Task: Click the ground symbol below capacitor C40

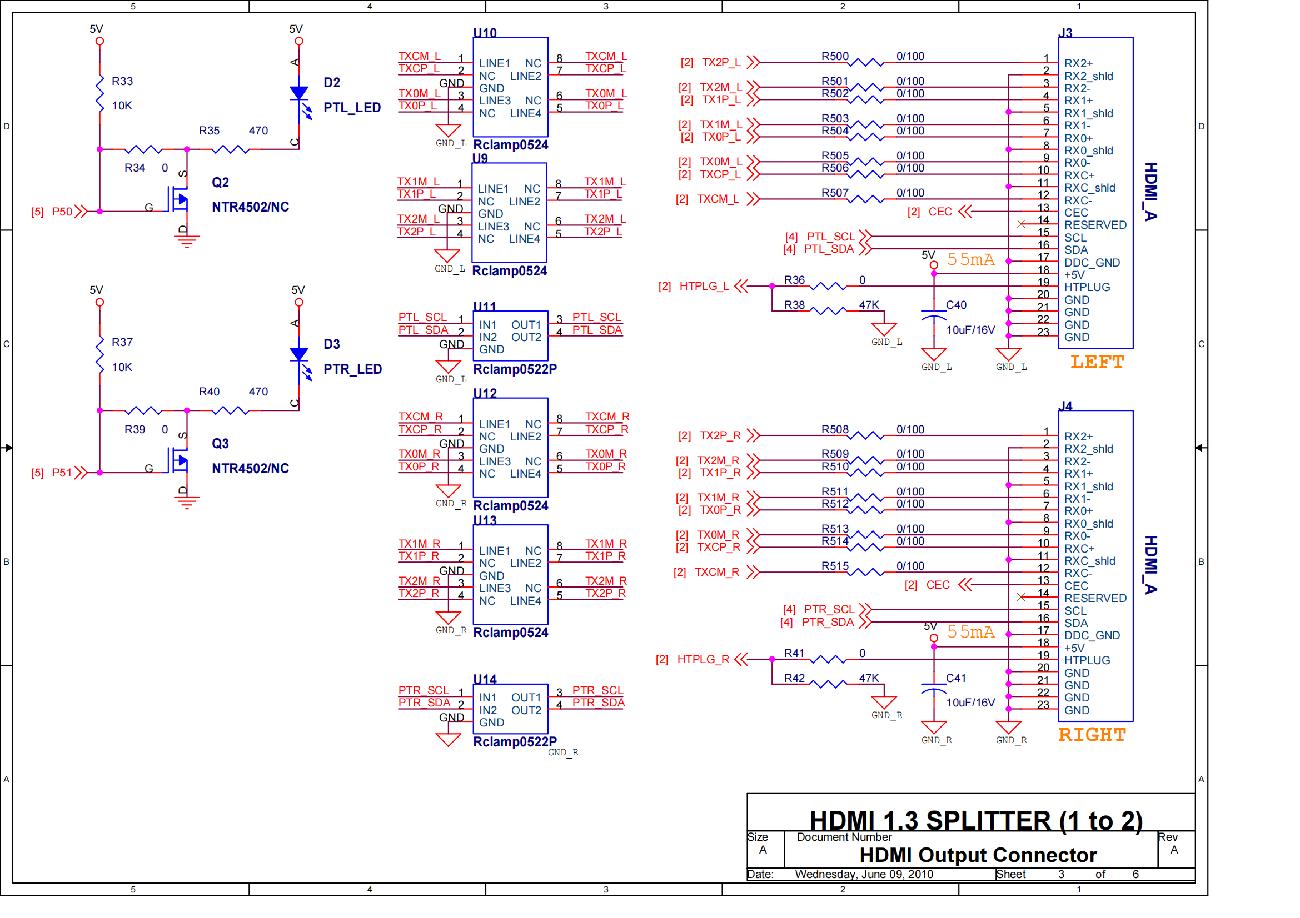Action: pyautogui.click(x=934, y=355)
